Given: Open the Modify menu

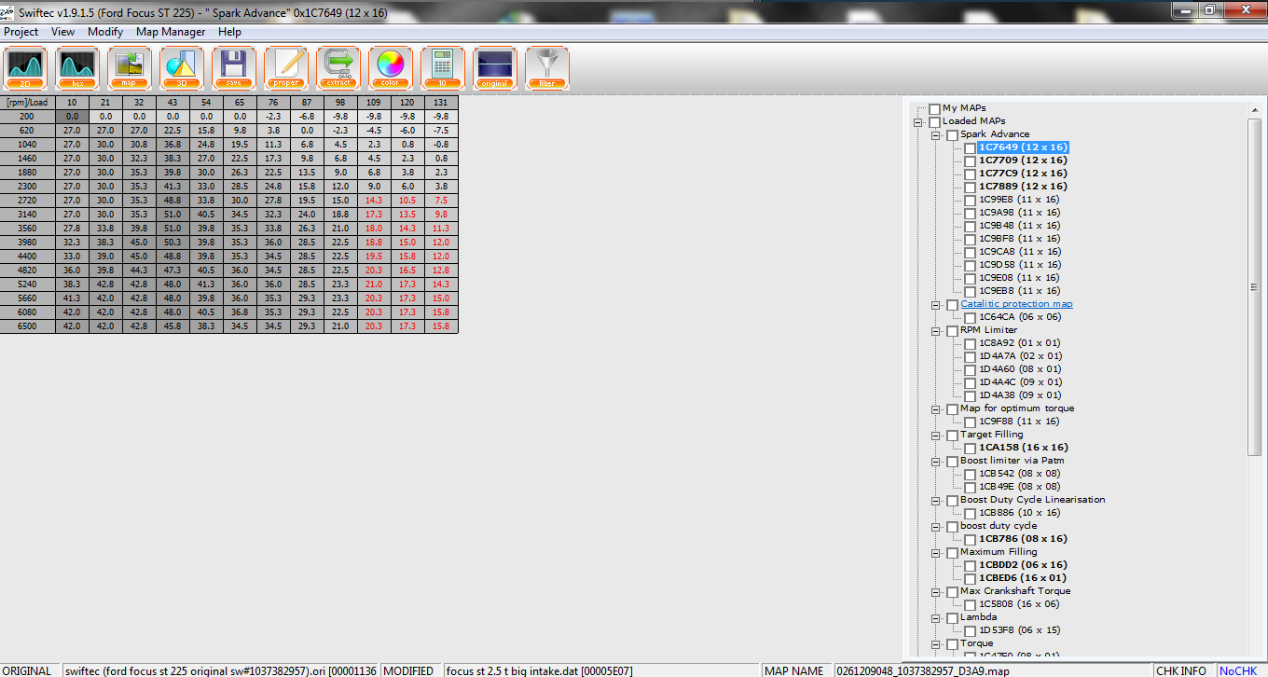Looking at the screenshot, I should [x=105, y=32].
